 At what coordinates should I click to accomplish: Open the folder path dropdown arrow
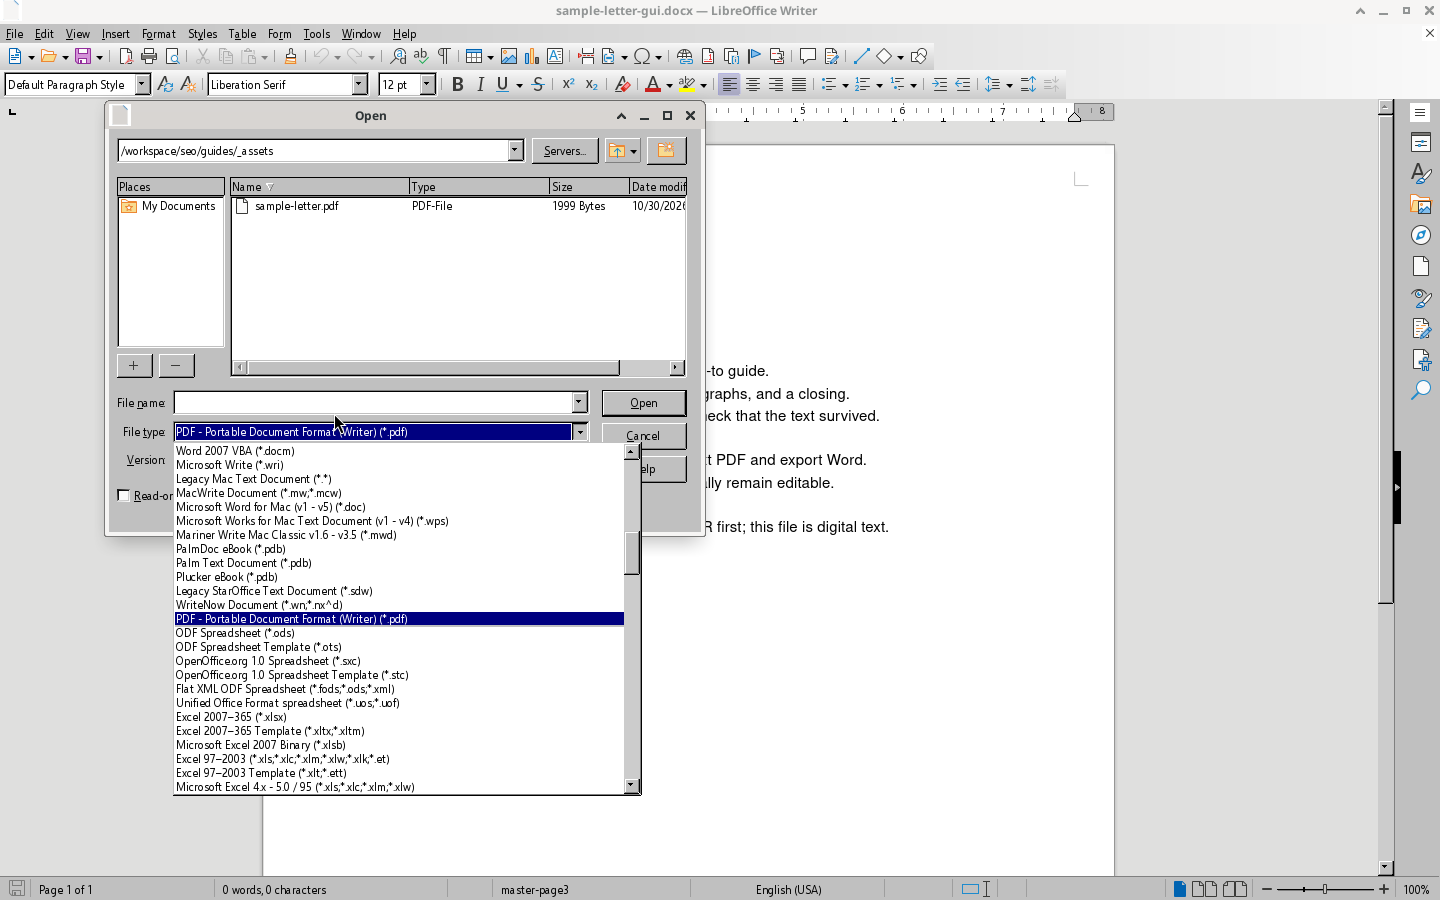515,151
